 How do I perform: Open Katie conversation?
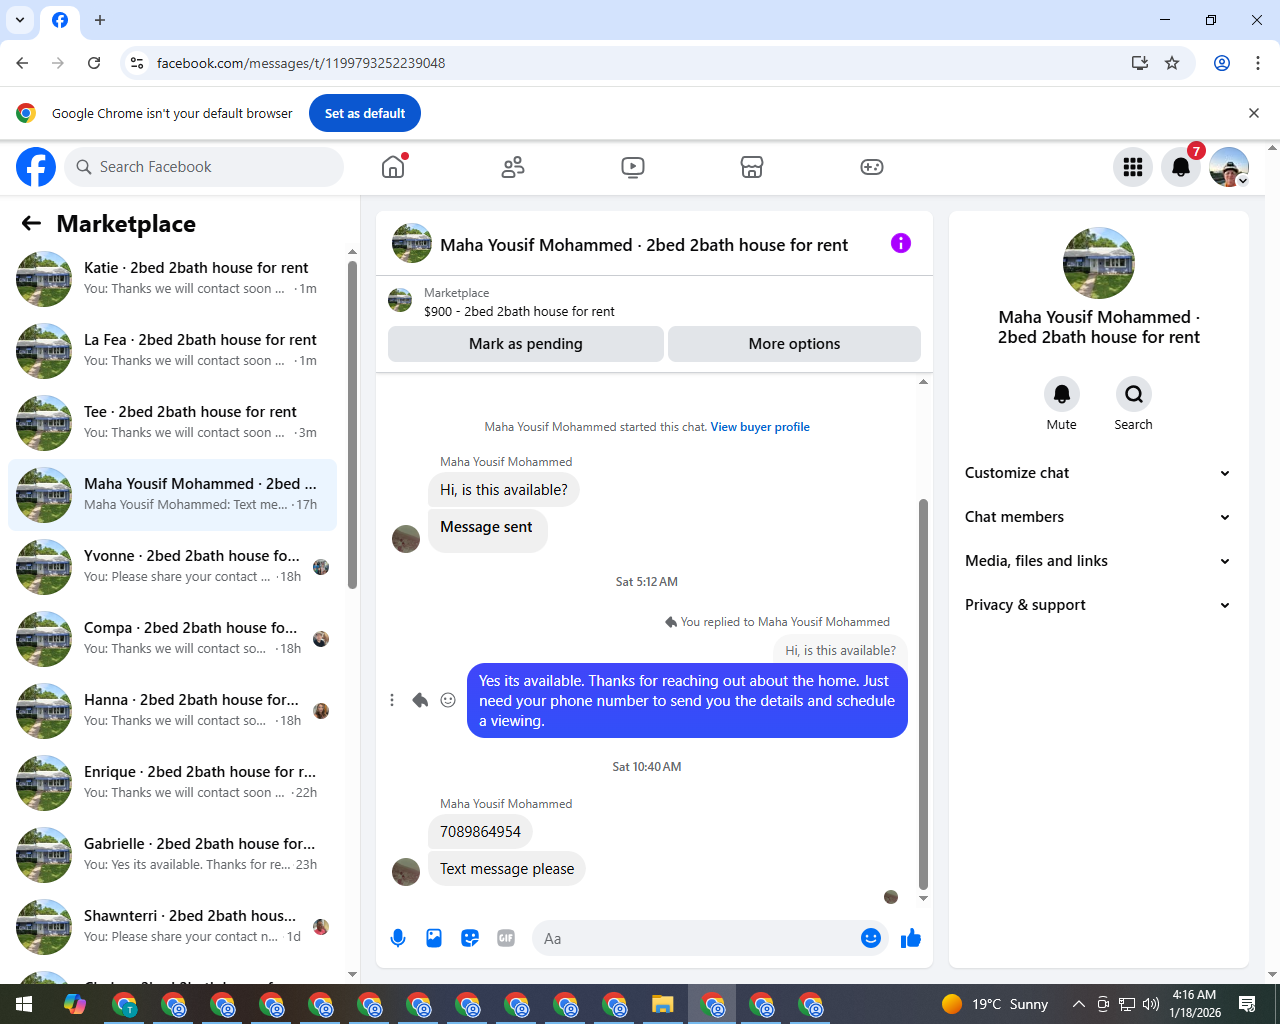[x=172, y=279]
